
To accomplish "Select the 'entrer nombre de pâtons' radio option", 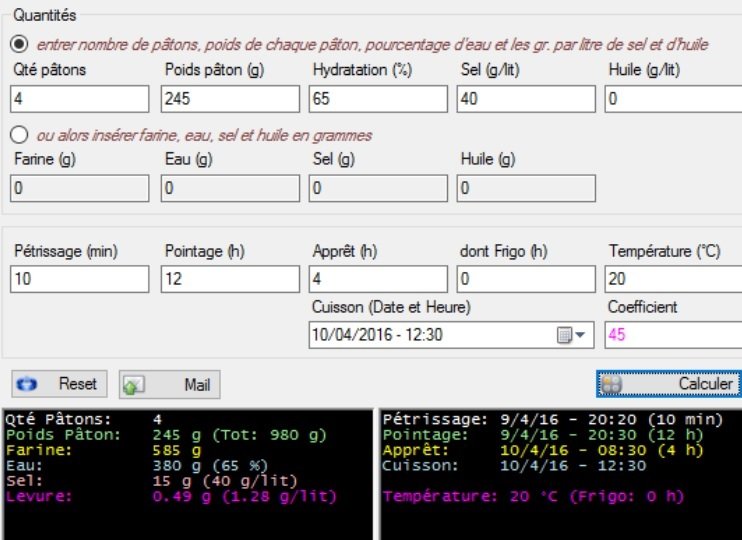I will [x=19, y=44].
